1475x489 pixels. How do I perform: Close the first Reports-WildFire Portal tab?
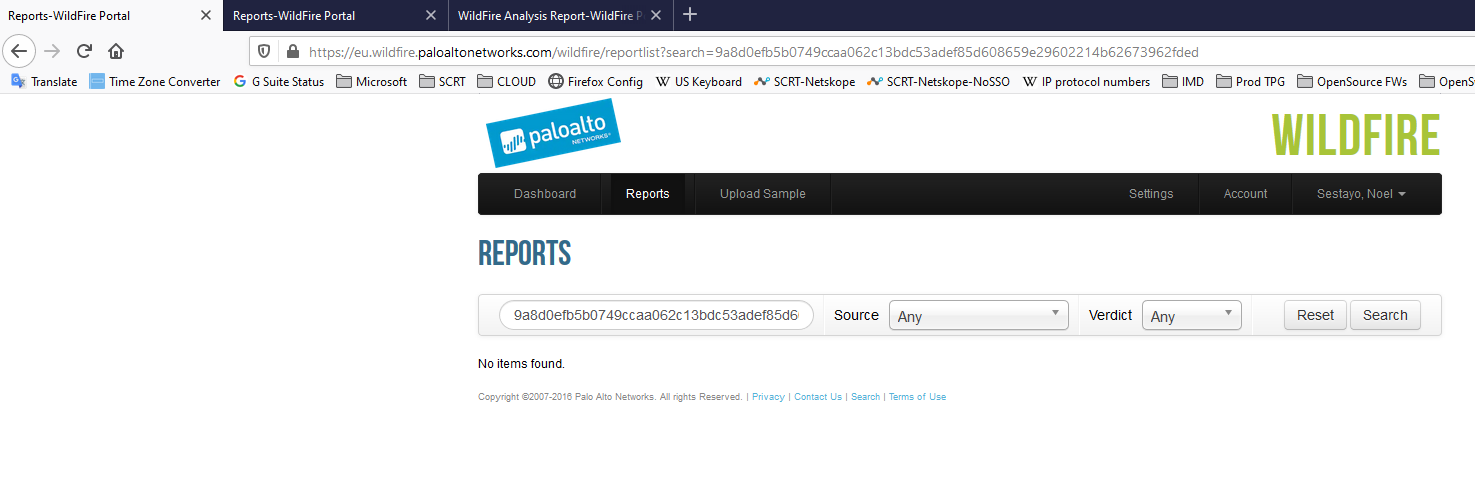pos(206,15)
